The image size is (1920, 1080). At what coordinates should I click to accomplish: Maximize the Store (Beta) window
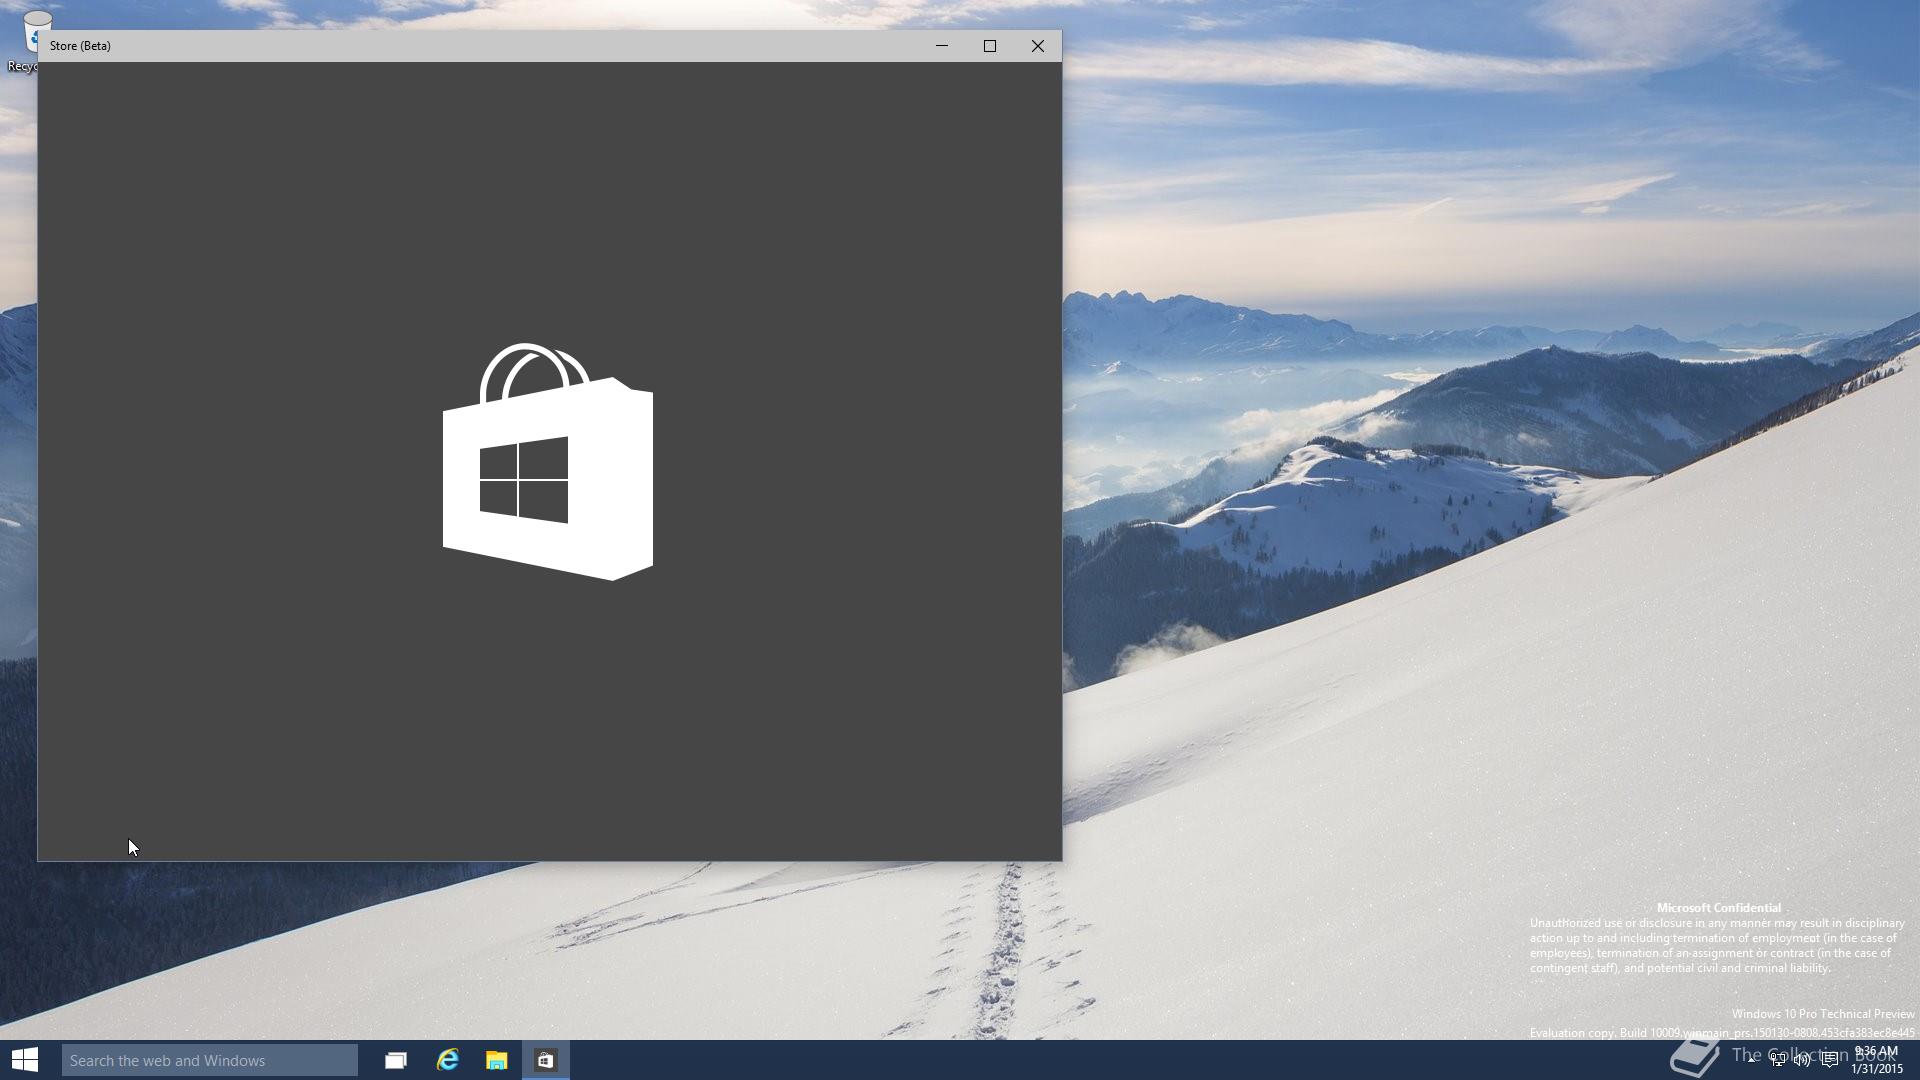click(990, 46)
